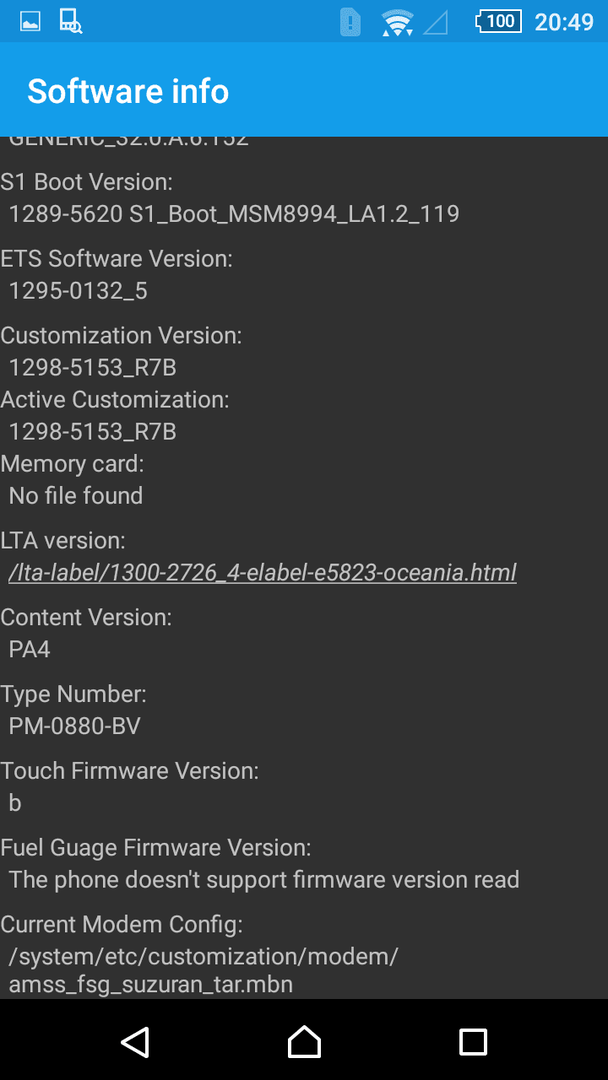Tap the recent apps square icon
The height and width of the screenshot is (1080, 608).
[473, 1042]
